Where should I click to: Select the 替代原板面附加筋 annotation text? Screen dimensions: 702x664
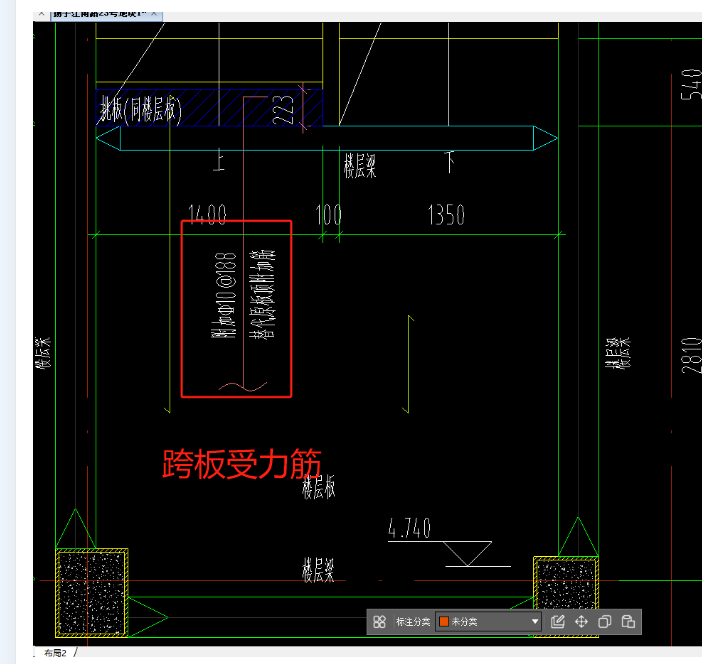click(263, 294)
